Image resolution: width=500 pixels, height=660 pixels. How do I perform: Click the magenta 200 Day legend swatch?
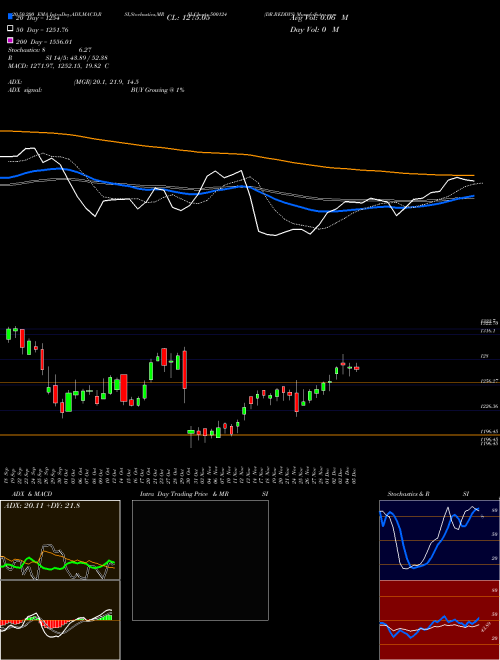(x=11, y=40)
